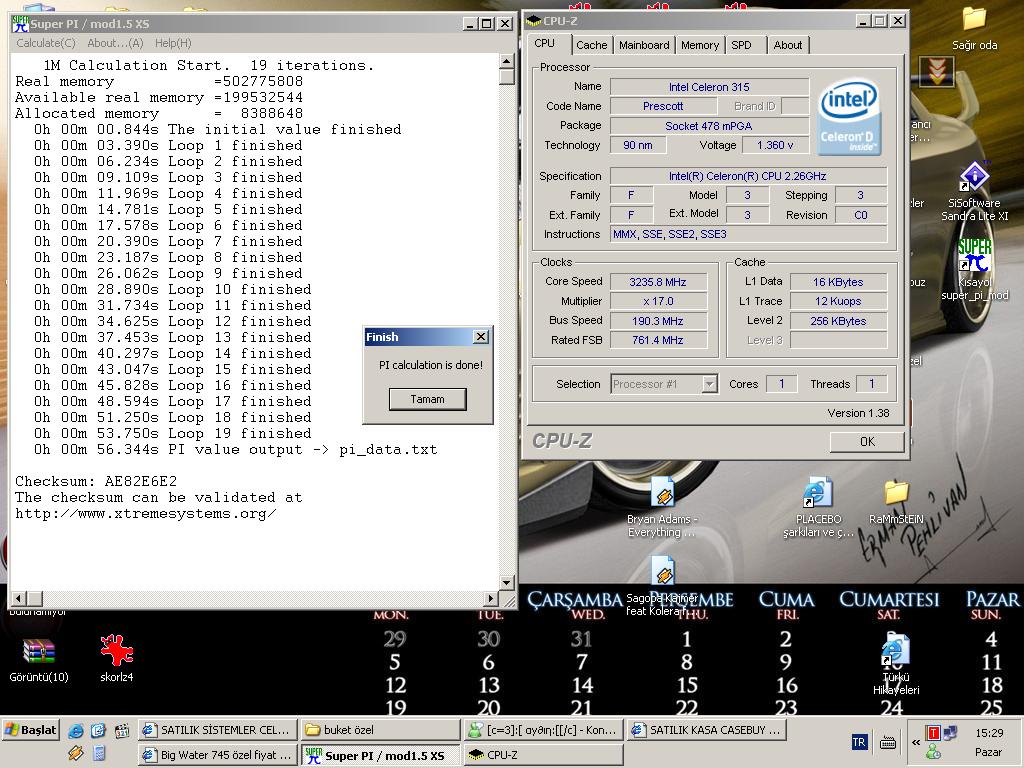This screenshot has width=1024, height=768.
Task: Open the PLACEBO şarkıları shortcut
Action: [x=817, y=494]
